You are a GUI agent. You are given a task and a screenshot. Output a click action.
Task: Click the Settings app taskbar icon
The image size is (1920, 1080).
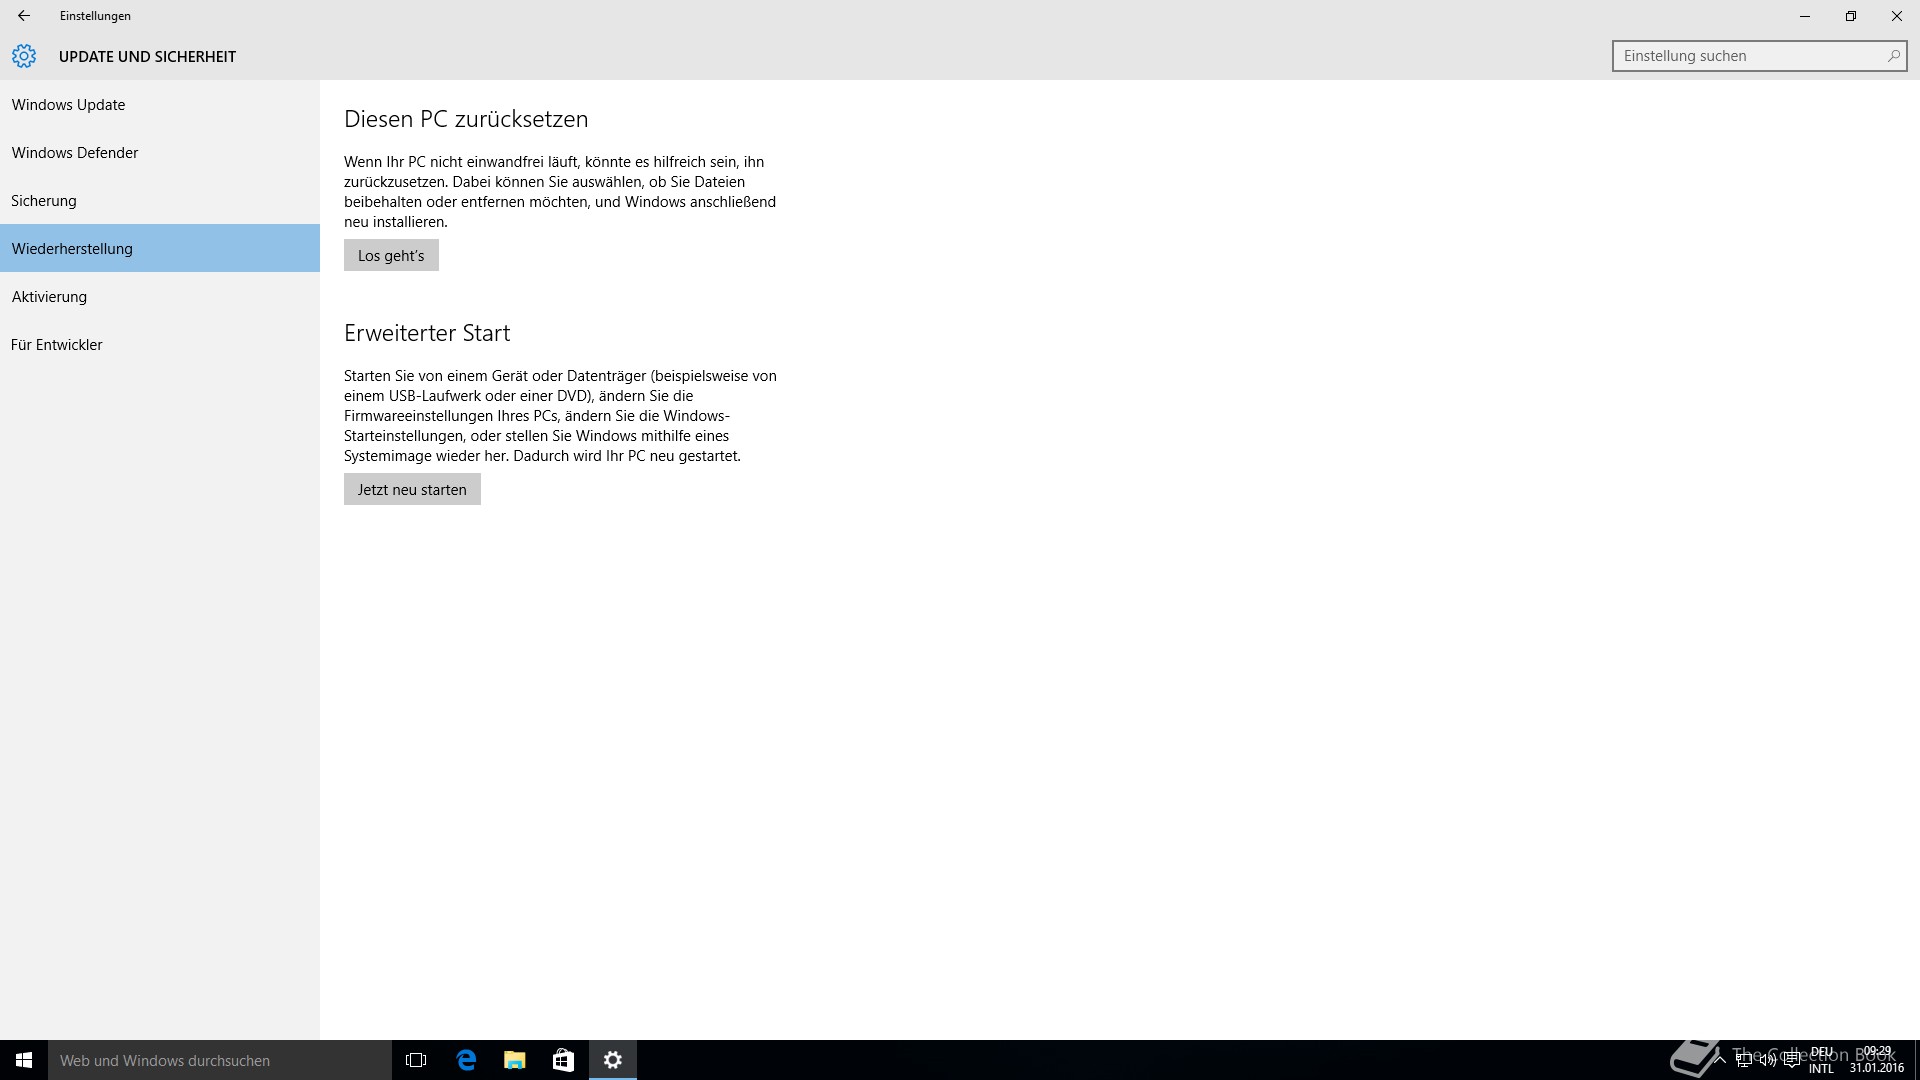[613, 1060]
